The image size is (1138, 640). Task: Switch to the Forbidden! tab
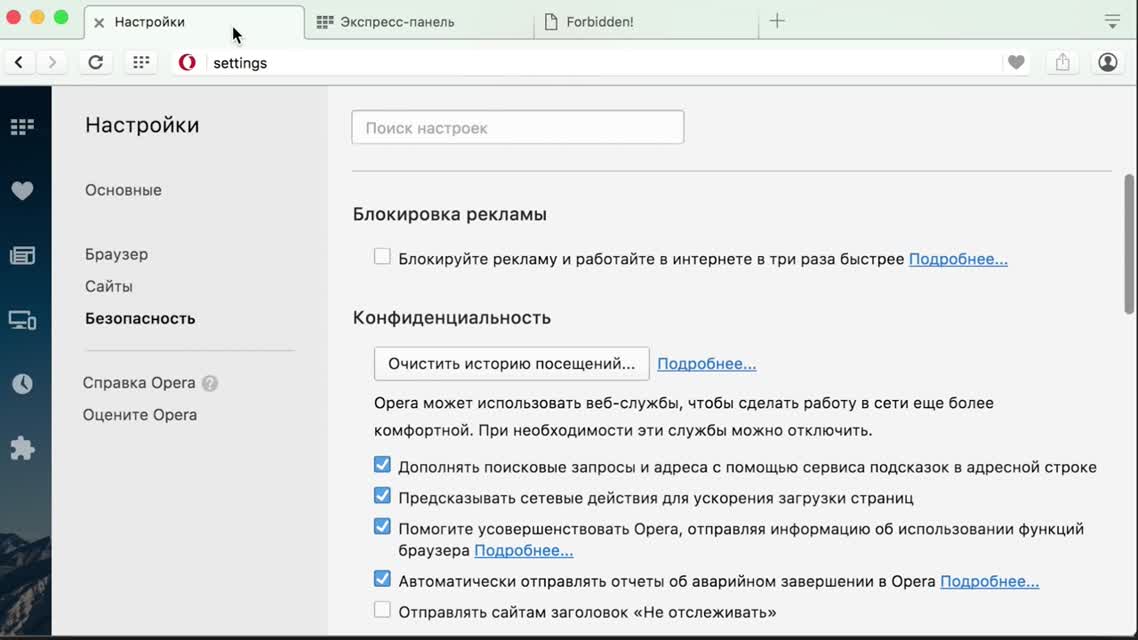[646, 22]
